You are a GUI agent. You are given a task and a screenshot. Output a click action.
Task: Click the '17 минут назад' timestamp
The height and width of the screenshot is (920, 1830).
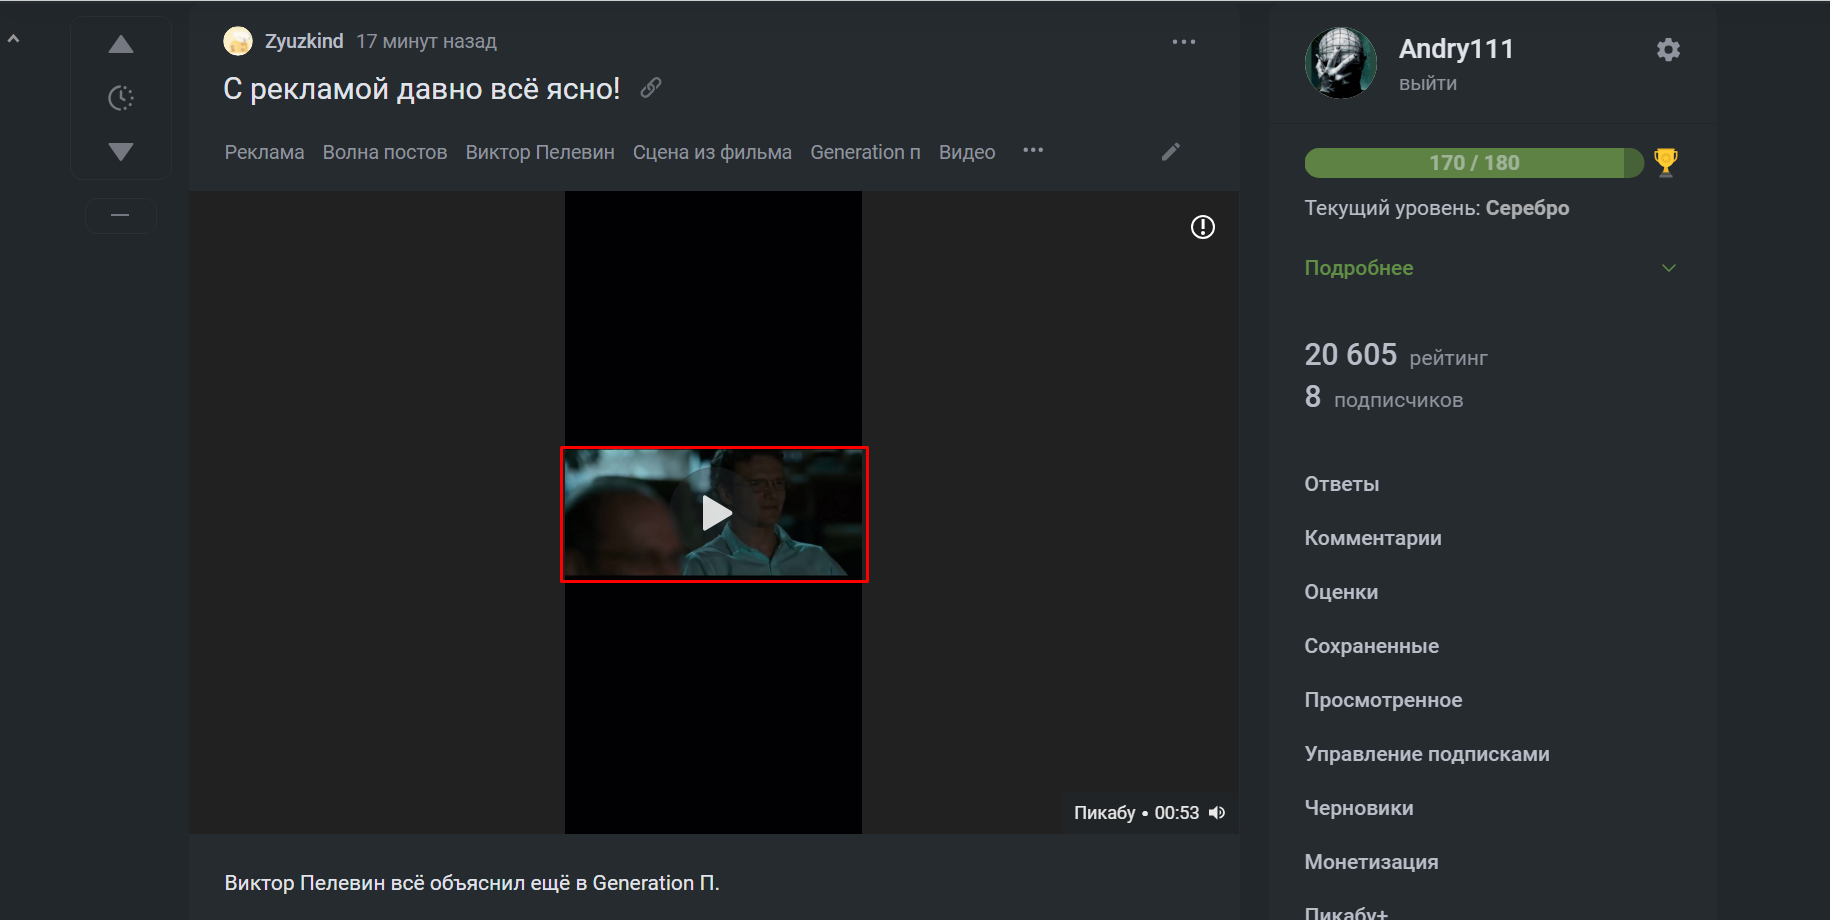[x=427, y=41]
